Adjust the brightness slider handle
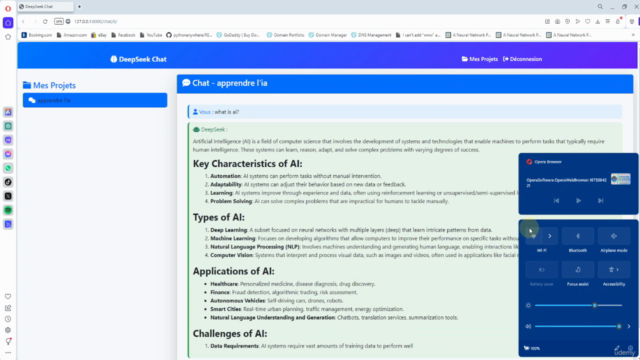The height and width of the screenshot is (360, 640). click(595, 305)
